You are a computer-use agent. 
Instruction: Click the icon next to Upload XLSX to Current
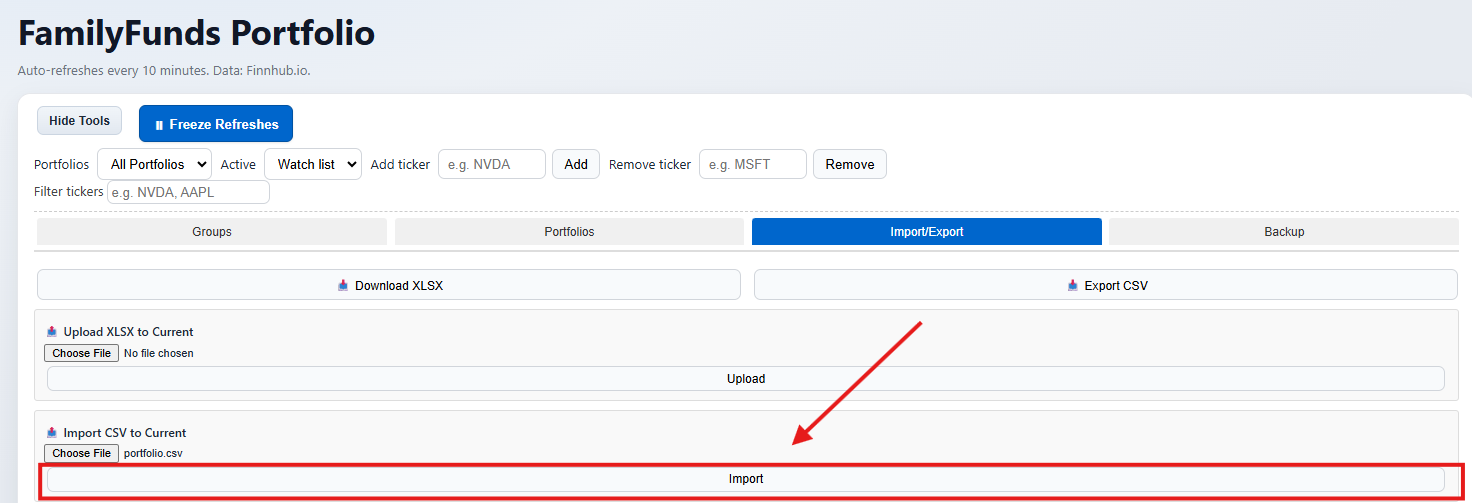point(52,331)
